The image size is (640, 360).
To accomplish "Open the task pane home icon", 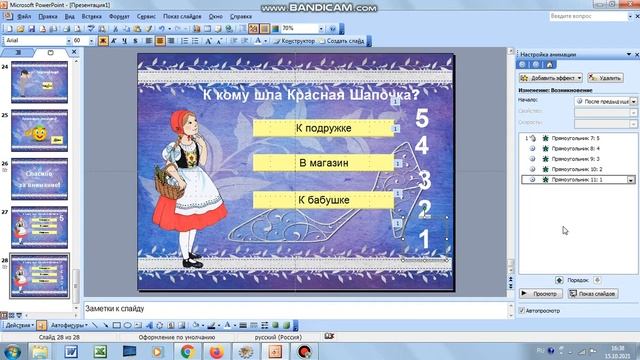I will (549, 64).
